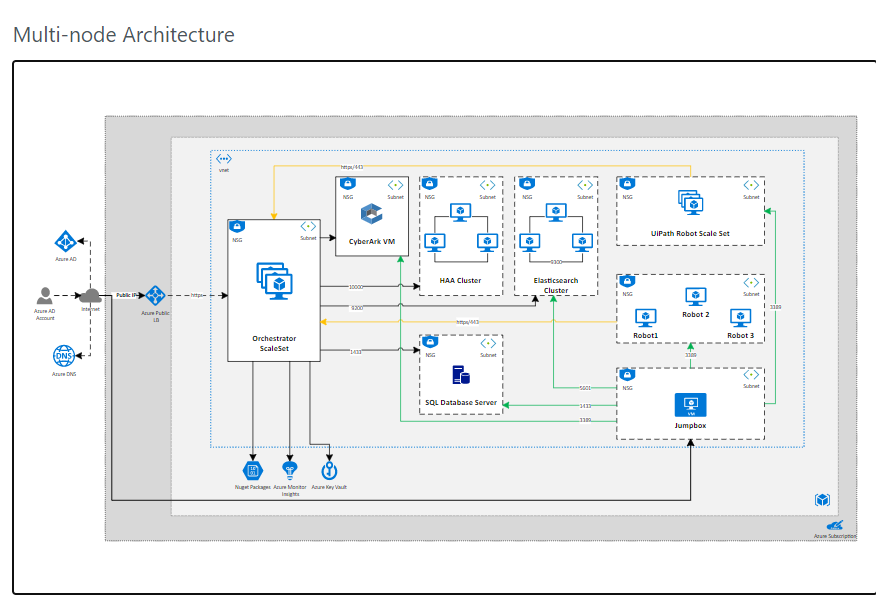Select the SQL Database Server icon
This screenshot has height=601, width=876.
[x=459, y=375]
